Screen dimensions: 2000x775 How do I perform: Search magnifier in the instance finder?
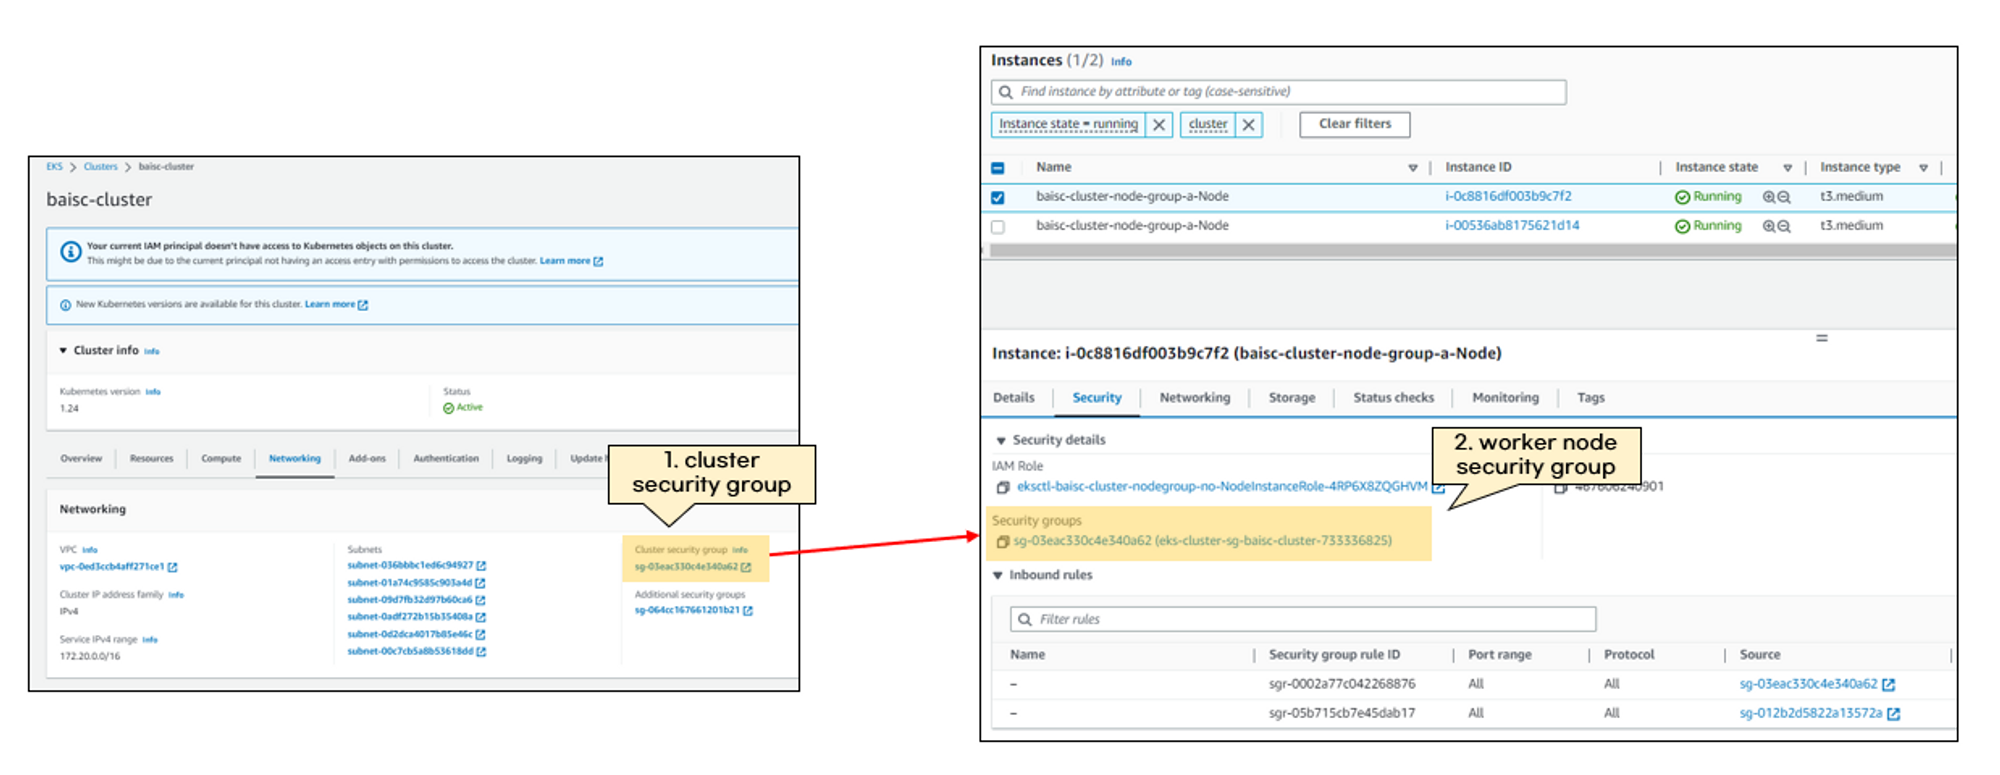1006,92
